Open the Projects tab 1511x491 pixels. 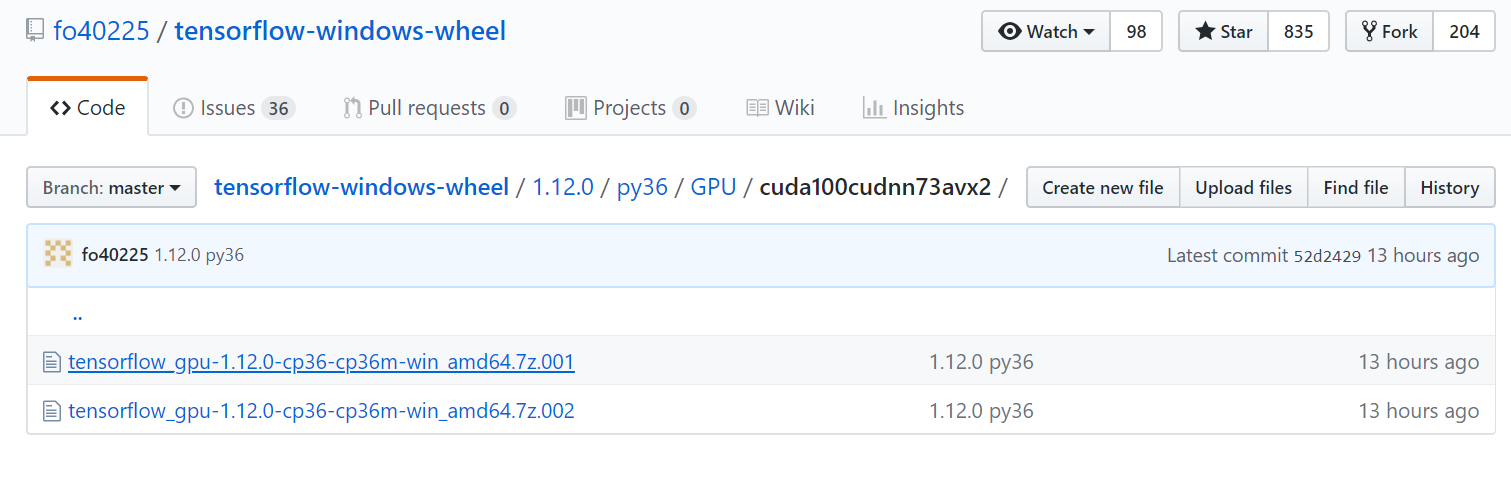(x=630, y=108)
